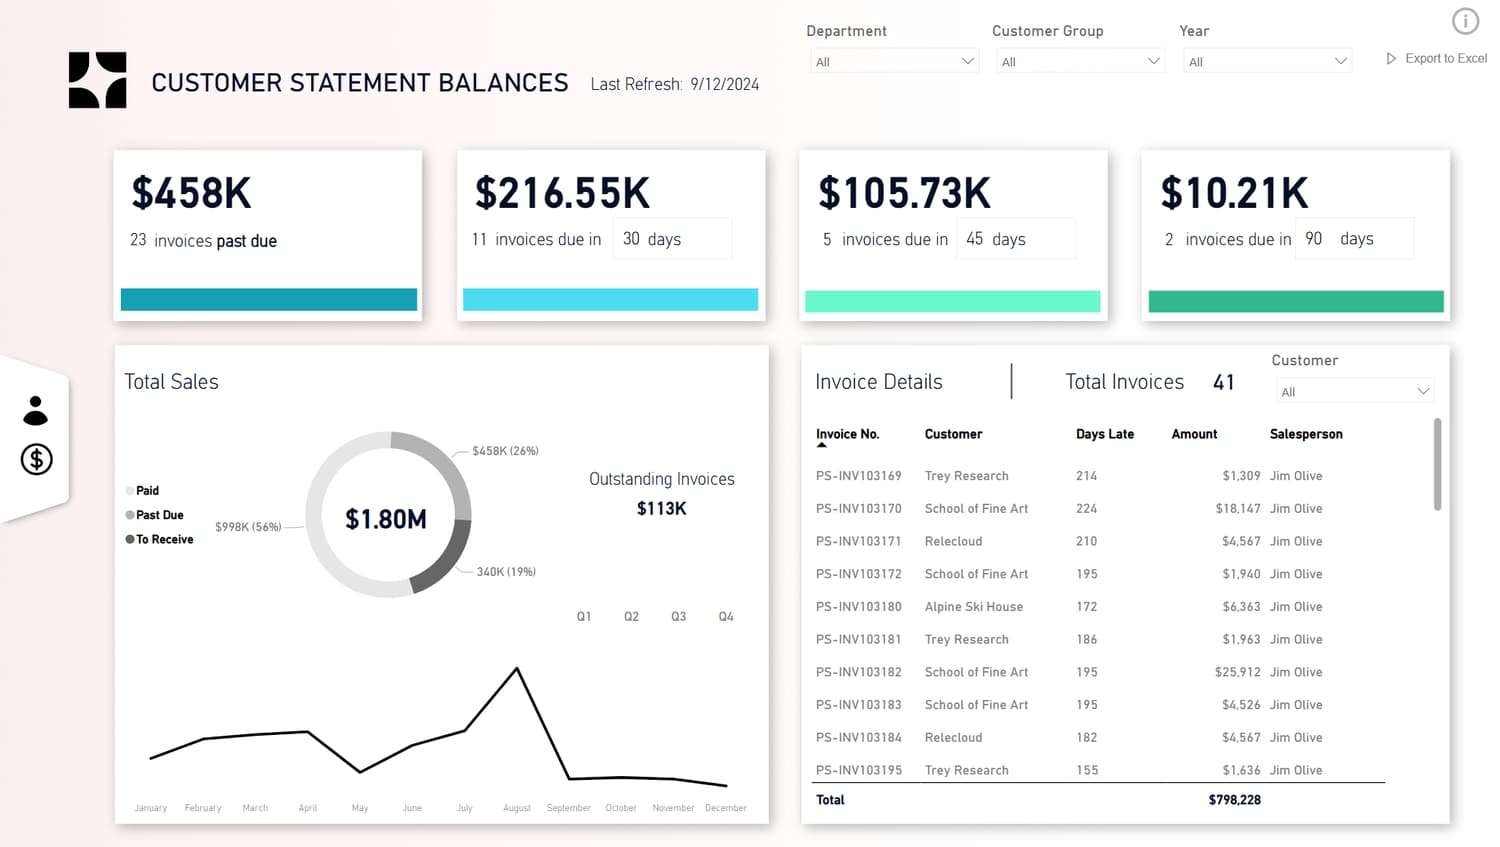Image resolution: width=1500 pixels, height=847 pixels.
Task: Select invoice PS-INV103195
Action: (859, 770)
